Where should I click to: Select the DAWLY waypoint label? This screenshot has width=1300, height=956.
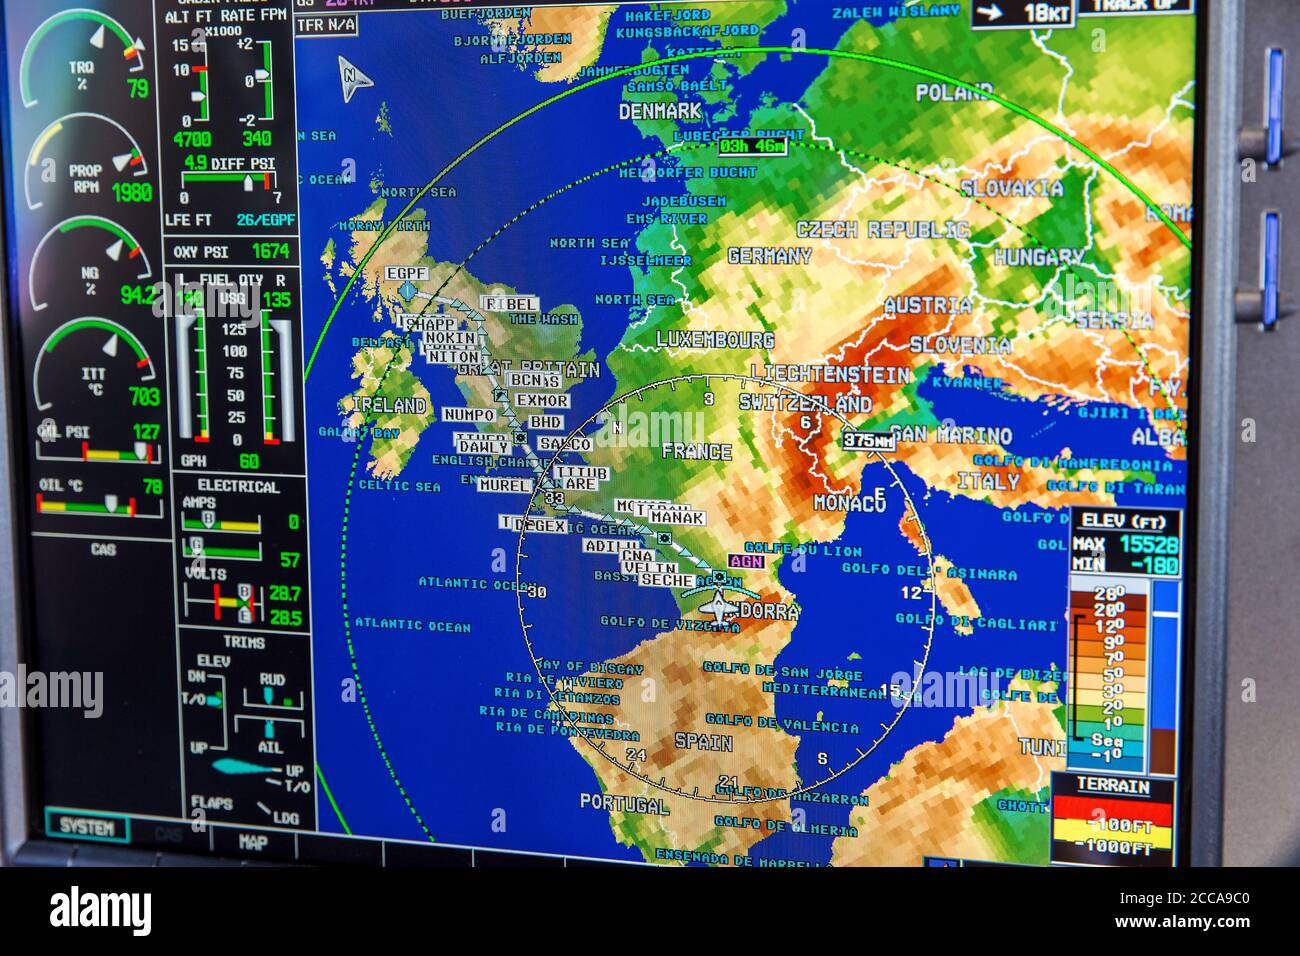(484, 447)
